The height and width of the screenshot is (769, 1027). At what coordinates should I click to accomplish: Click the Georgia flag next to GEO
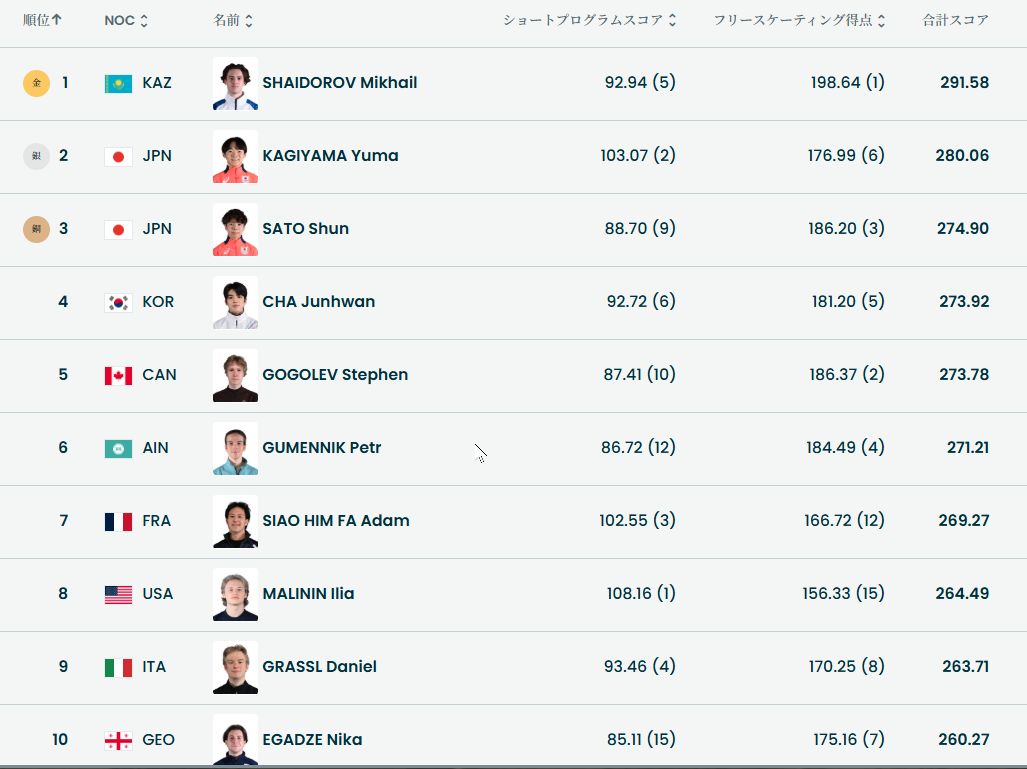tap(118, 740)
